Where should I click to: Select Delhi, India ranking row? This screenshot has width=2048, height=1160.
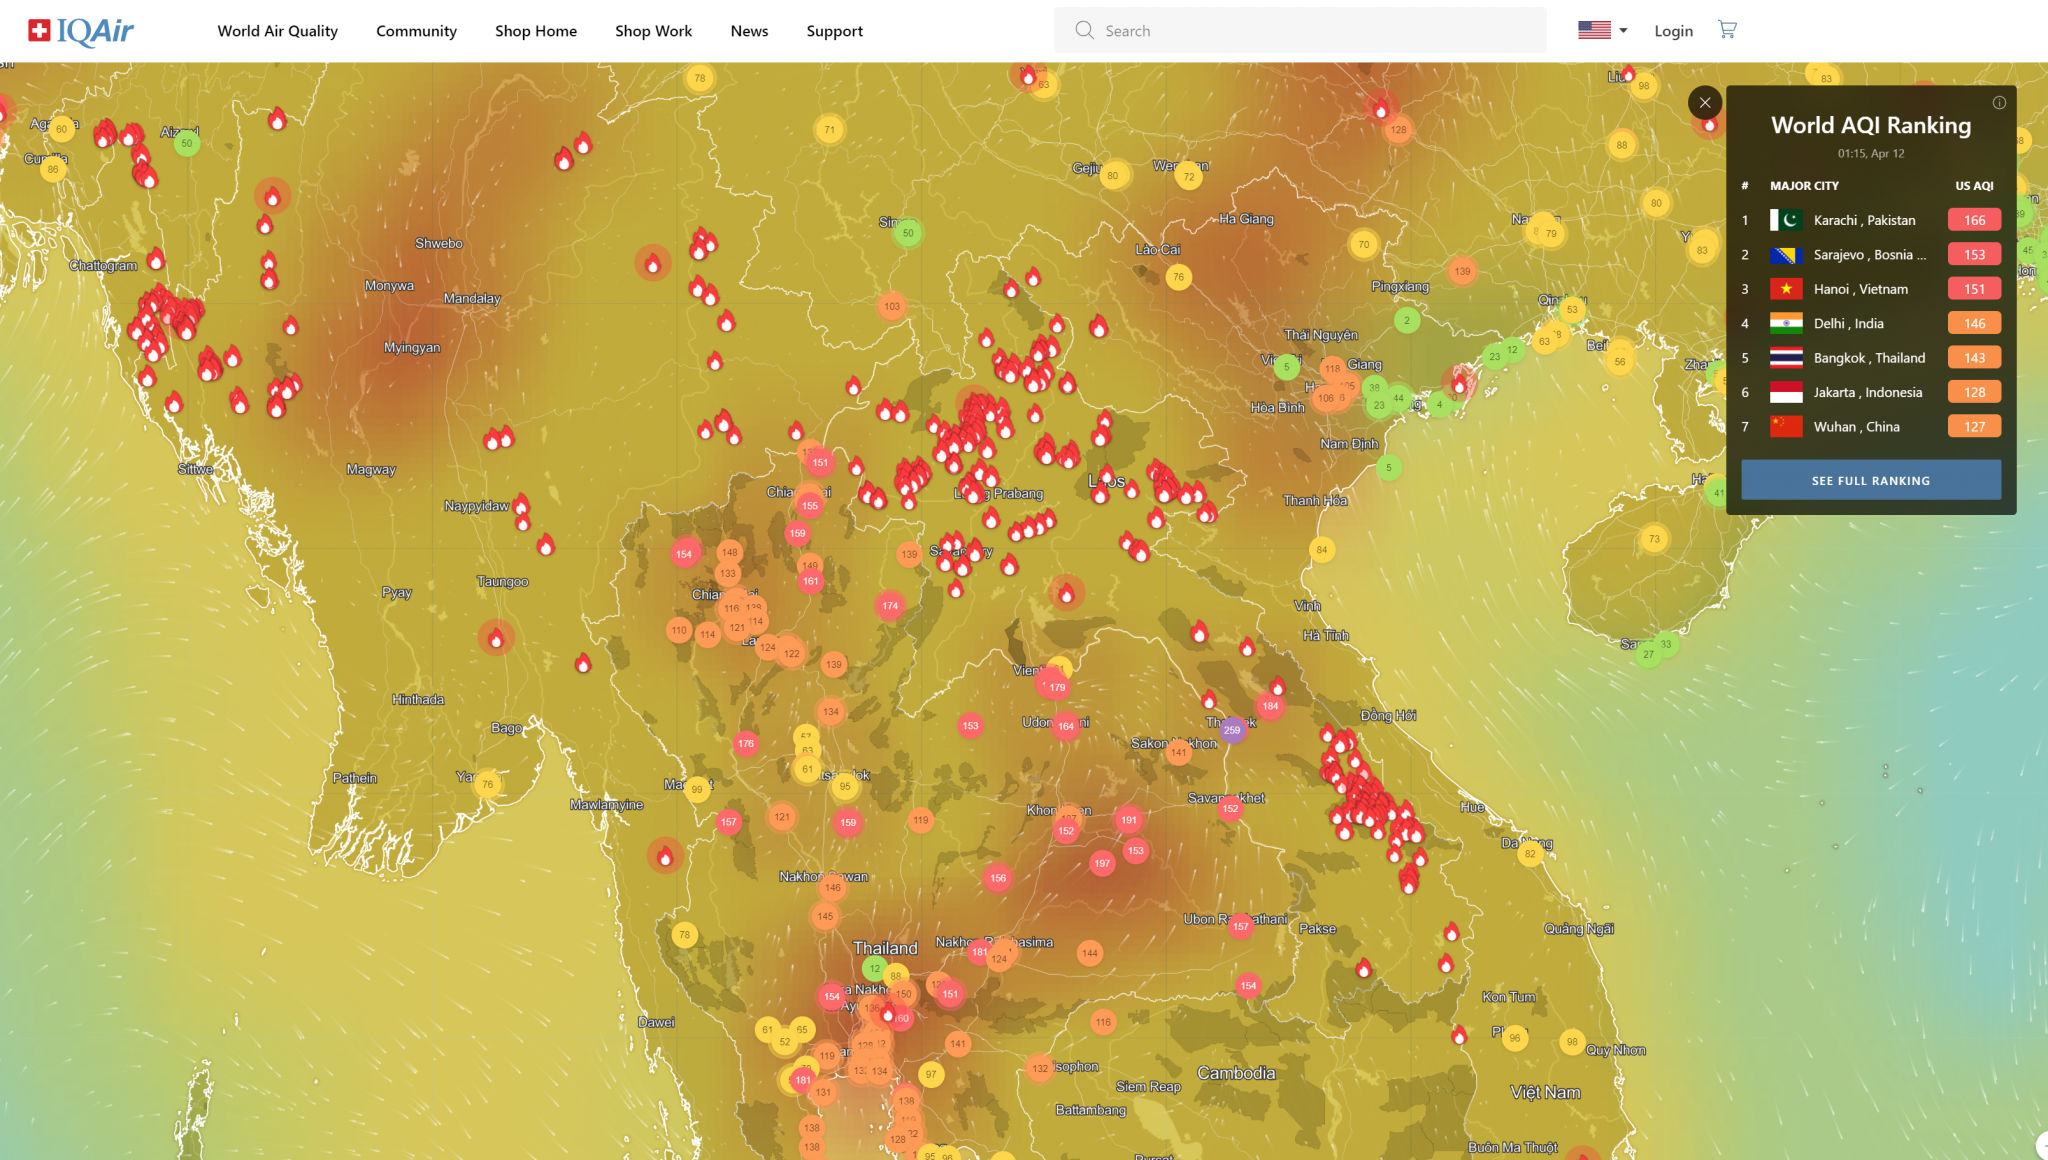click(x=1871, y=323)
